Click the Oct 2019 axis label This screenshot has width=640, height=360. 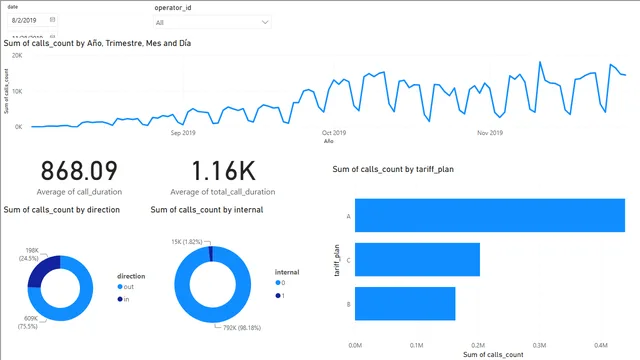tap(334, 133)
